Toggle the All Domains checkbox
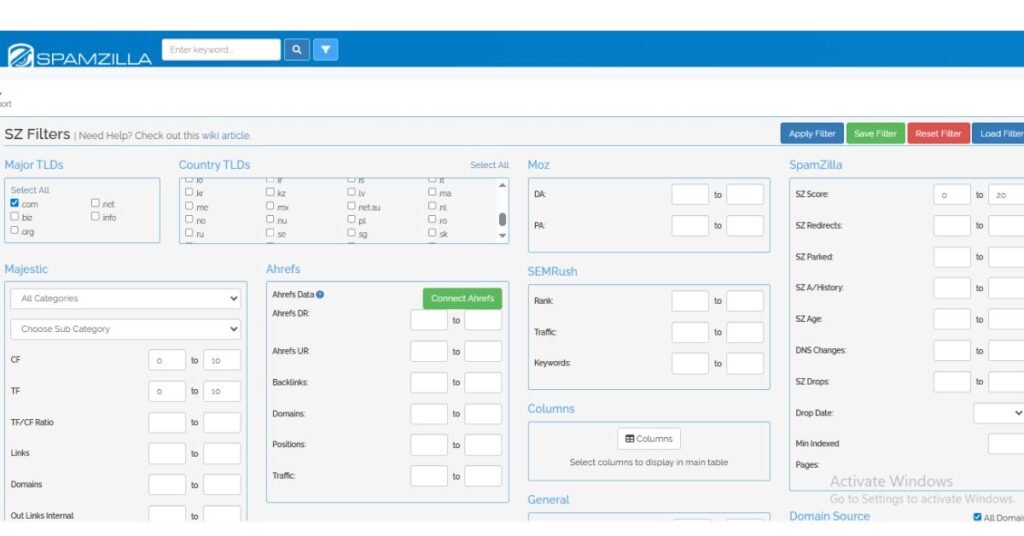The image size is (1024, 536). [x=977, y=517]
